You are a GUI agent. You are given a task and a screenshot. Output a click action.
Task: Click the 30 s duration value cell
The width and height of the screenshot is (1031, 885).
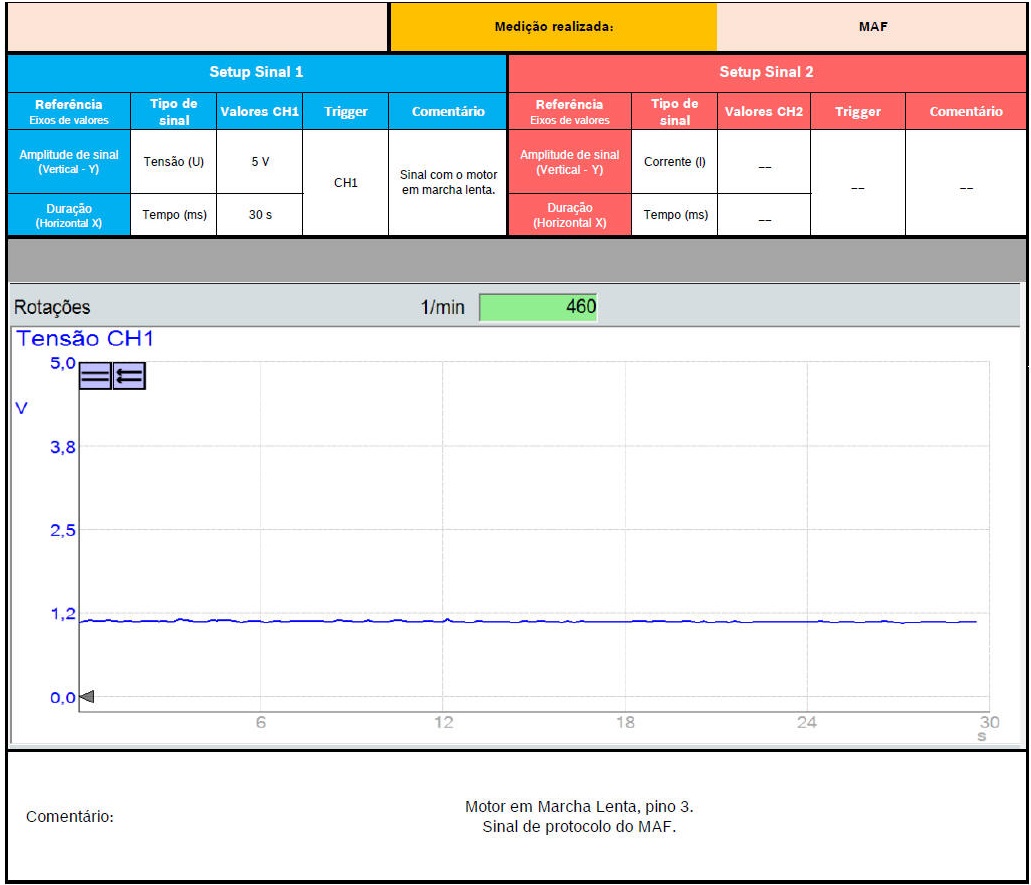coord(259,215)
